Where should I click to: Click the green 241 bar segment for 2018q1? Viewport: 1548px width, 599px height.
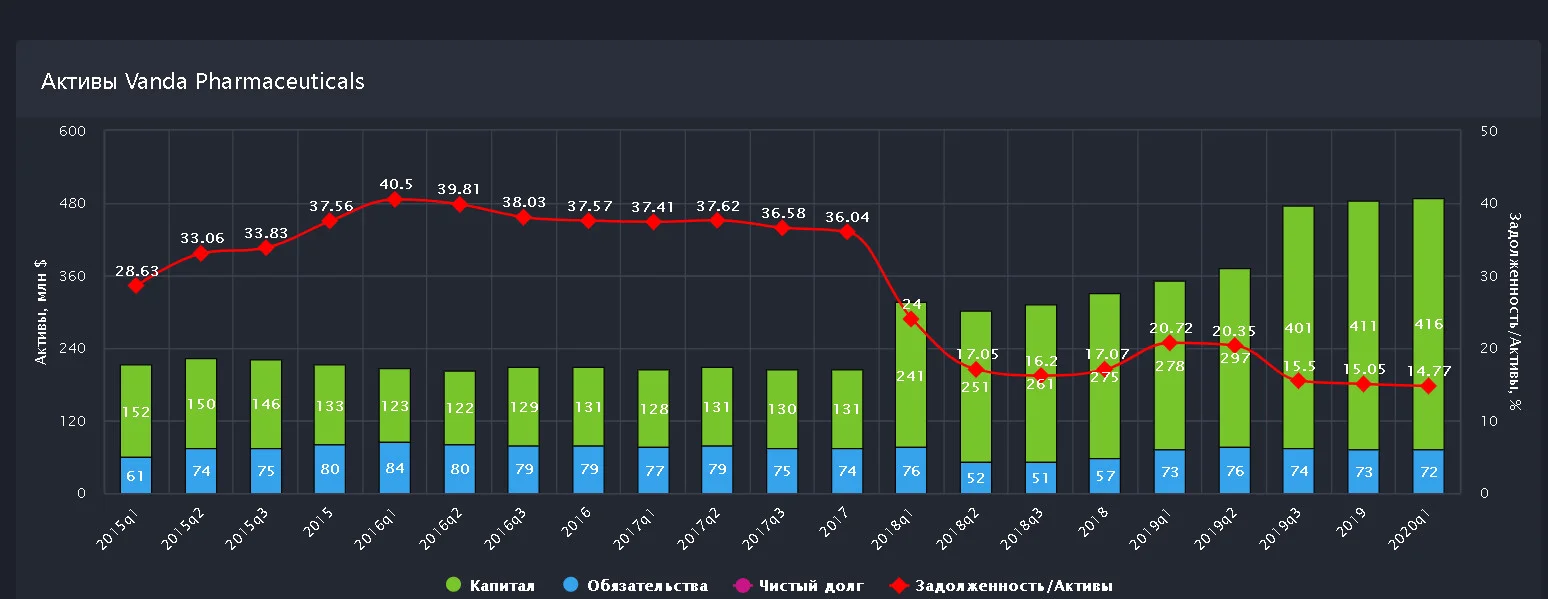point(911,375)
